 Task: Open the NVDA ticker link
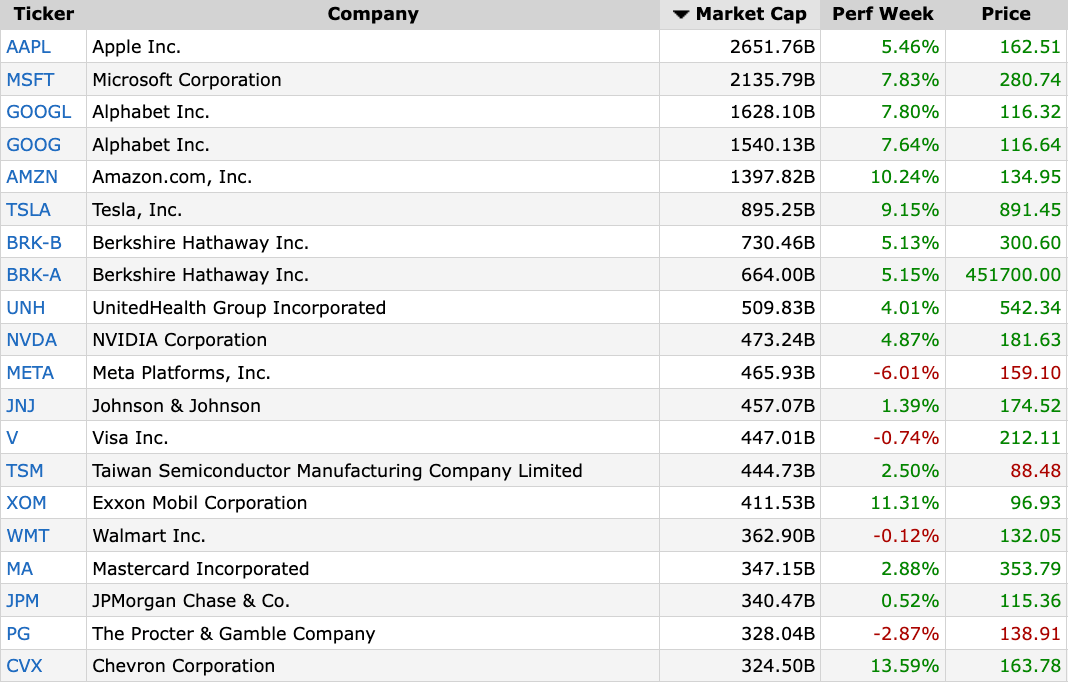(x=31, y=340)
